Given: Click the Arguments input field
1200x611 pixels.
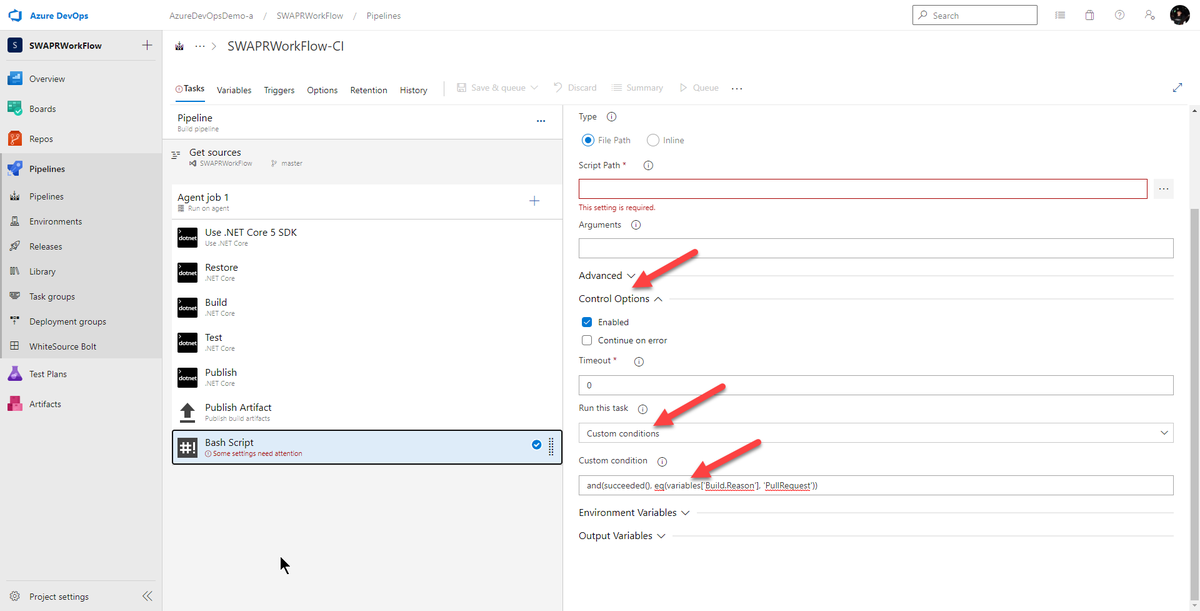Looking at the screenshot, I should click(x=876, y=248).
